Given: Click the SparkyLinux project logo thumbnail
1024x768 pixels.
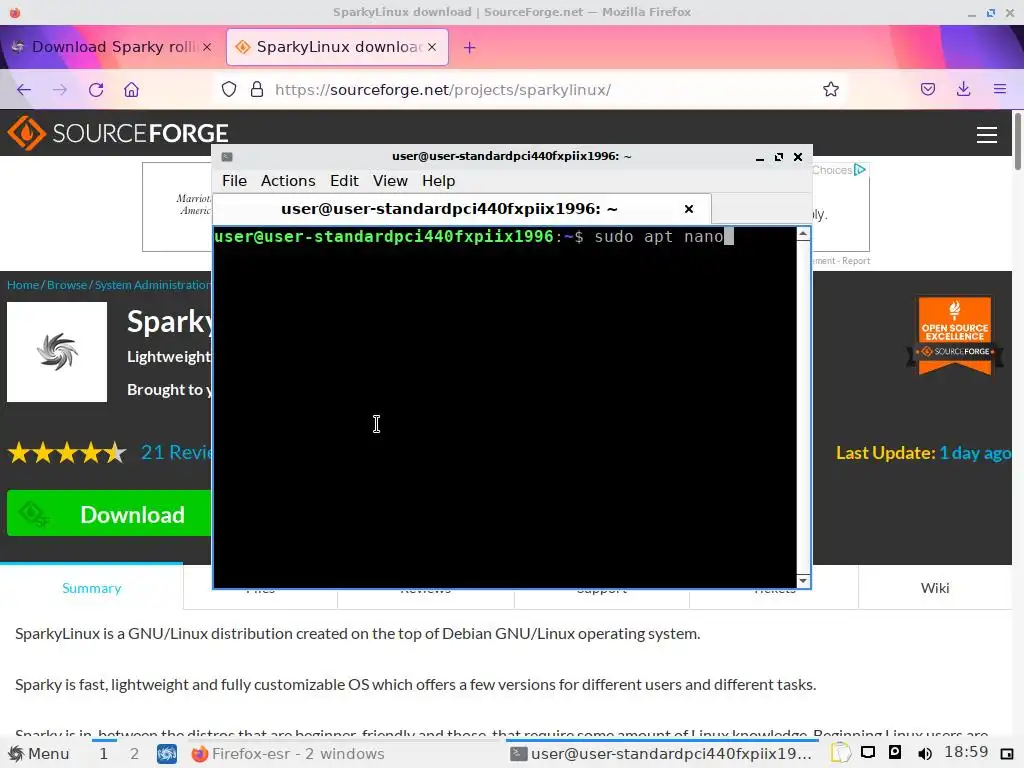Looking at the screenshot, I should click(57, 351).
